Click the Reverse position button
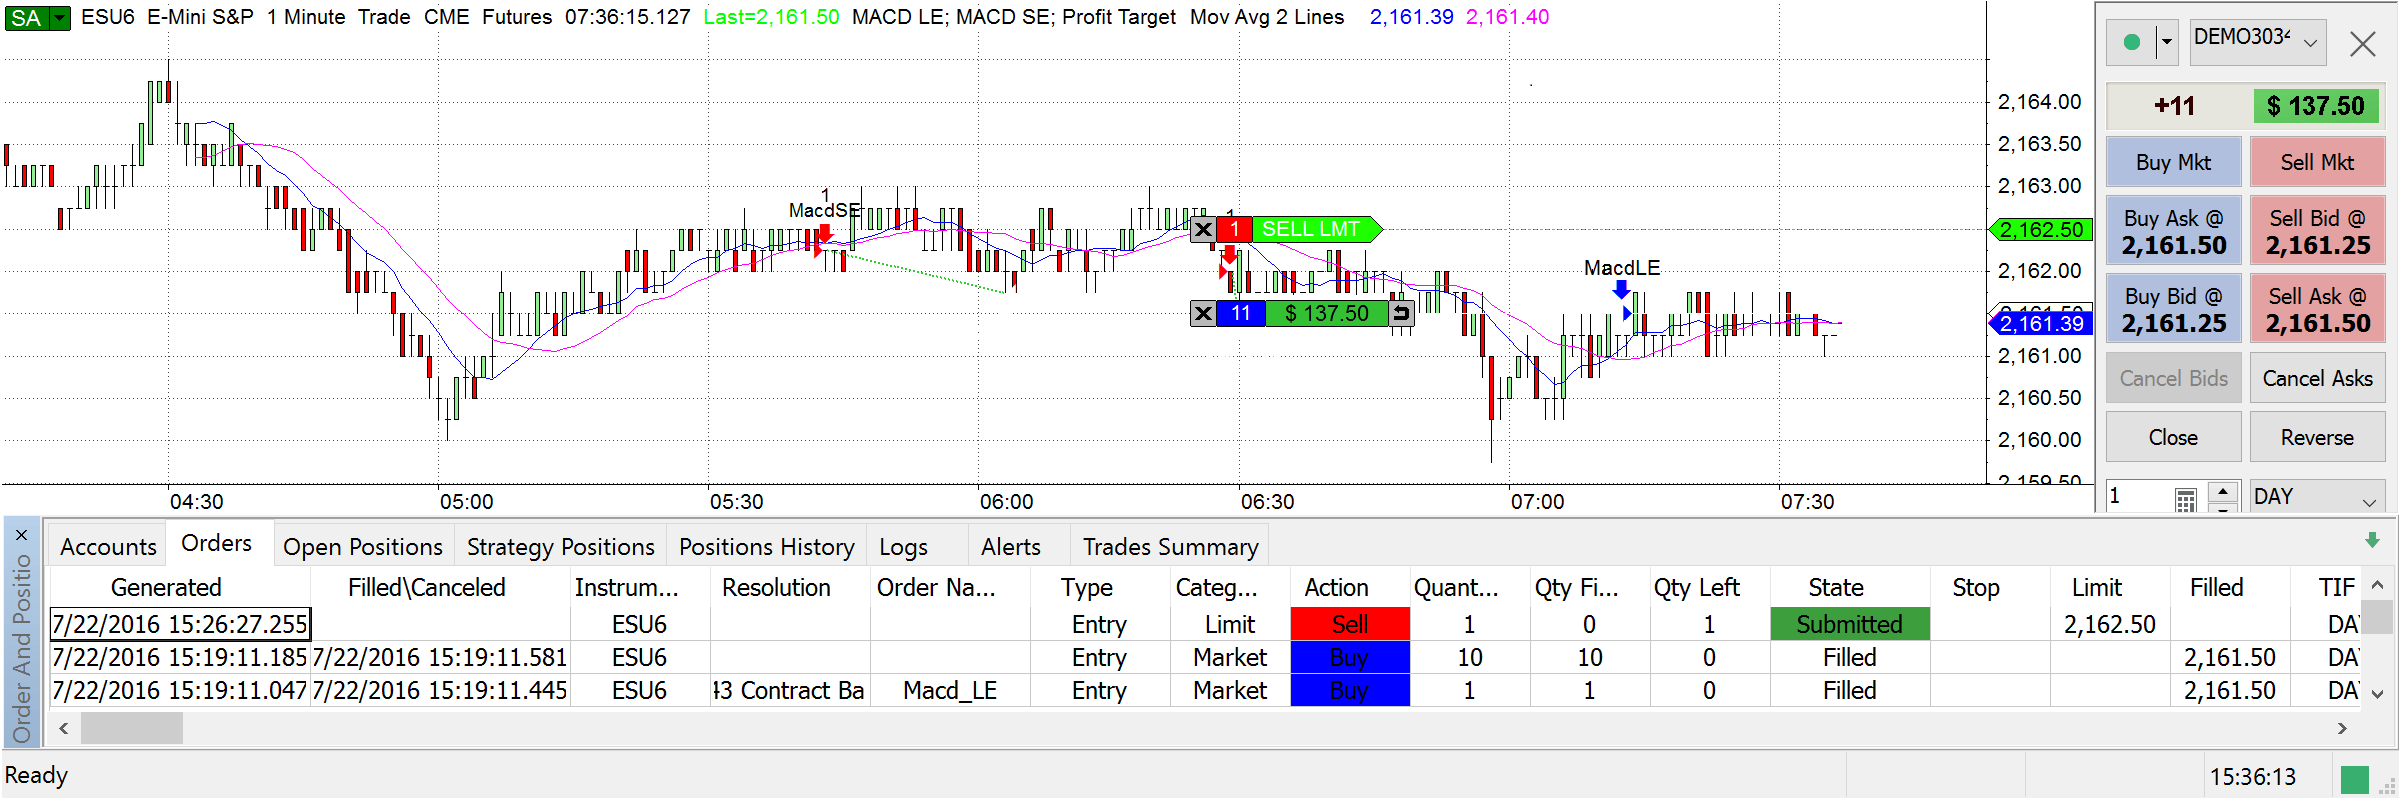 tap(2317, 437)
